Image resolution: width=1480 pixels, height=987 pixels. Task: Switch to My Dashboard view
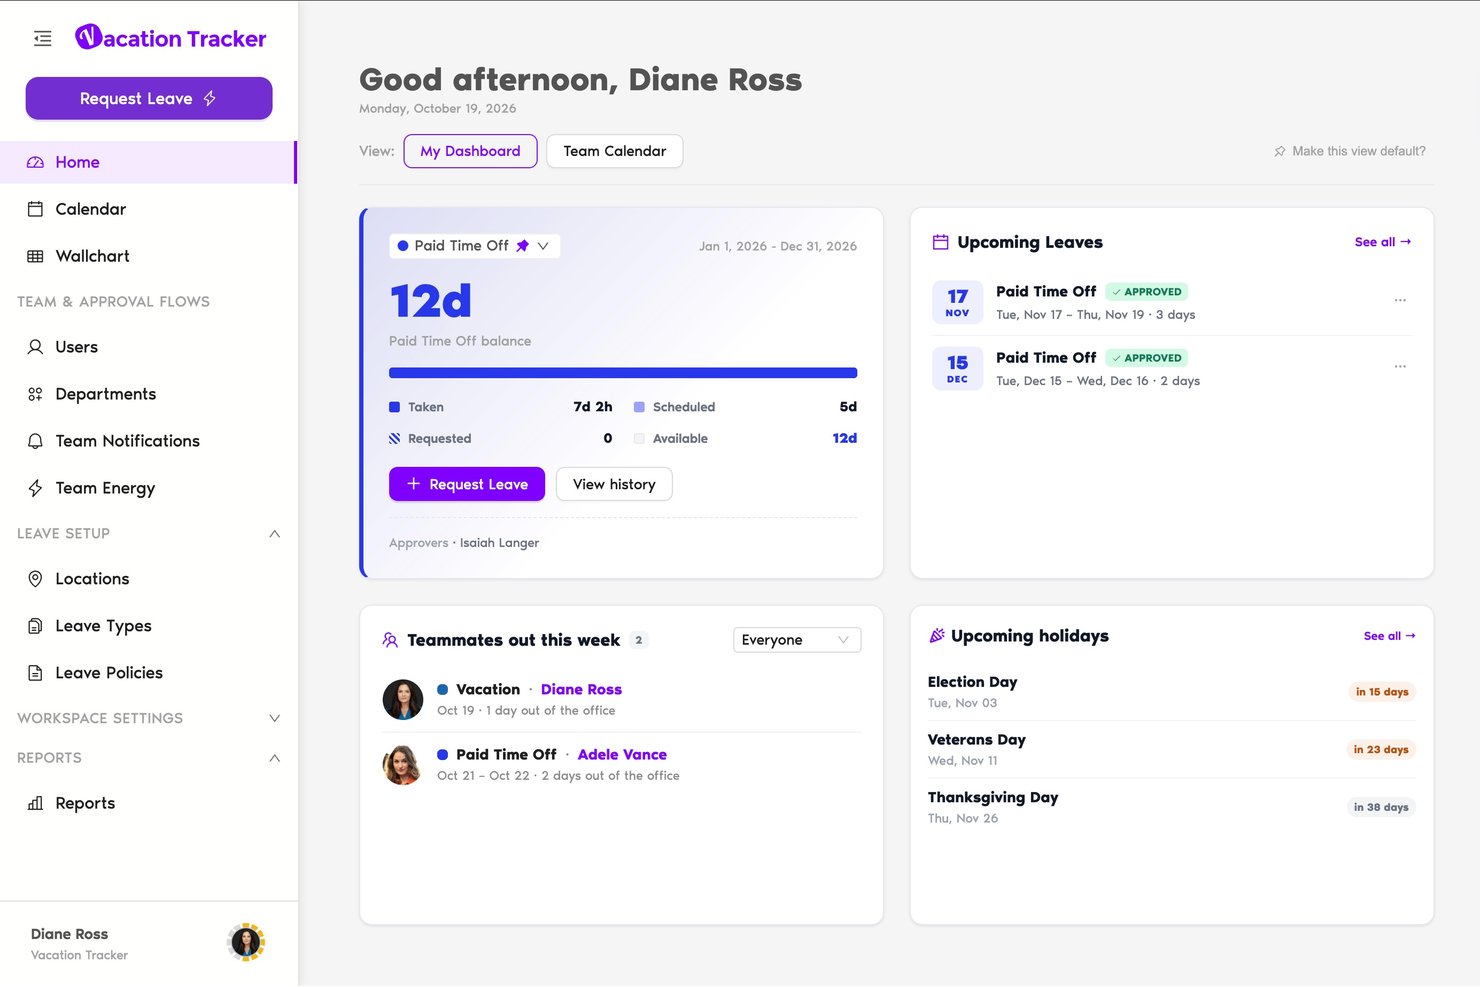point(470,151)
